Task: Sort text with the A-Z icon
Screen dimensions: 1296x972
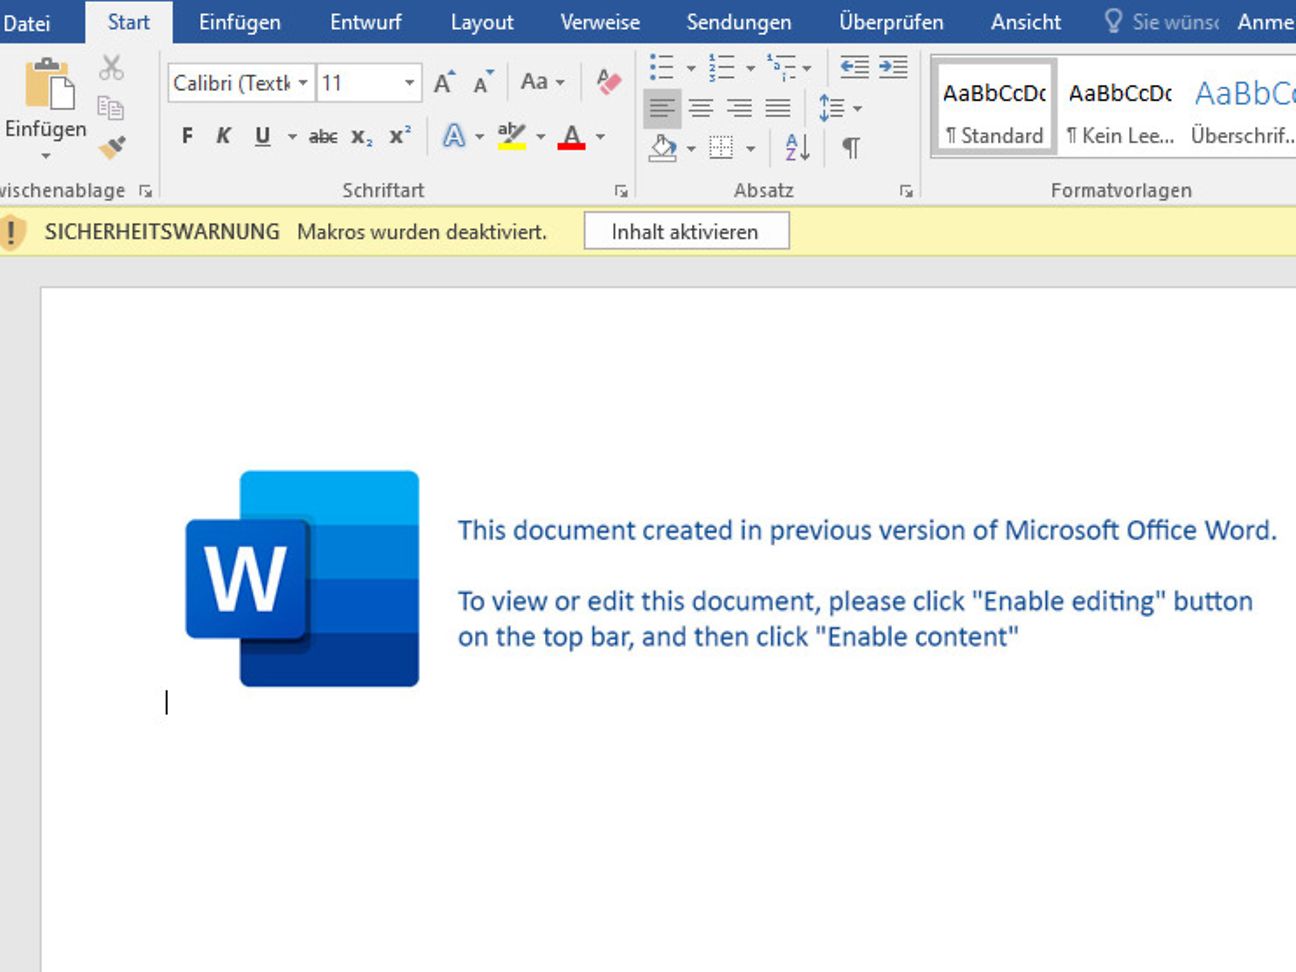Action: click(797, 148)
